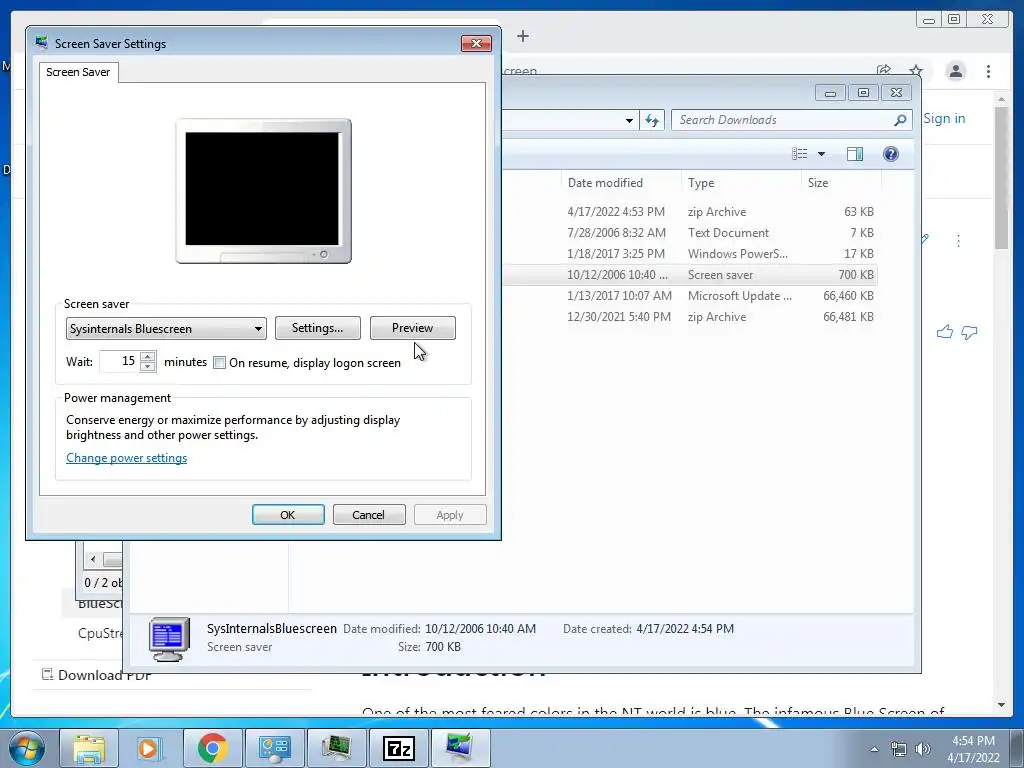This screenshot has height=768, width=1024.
Task: Select the Screen Saver tab
Action: pyautogui.click(x=78, y=72)
